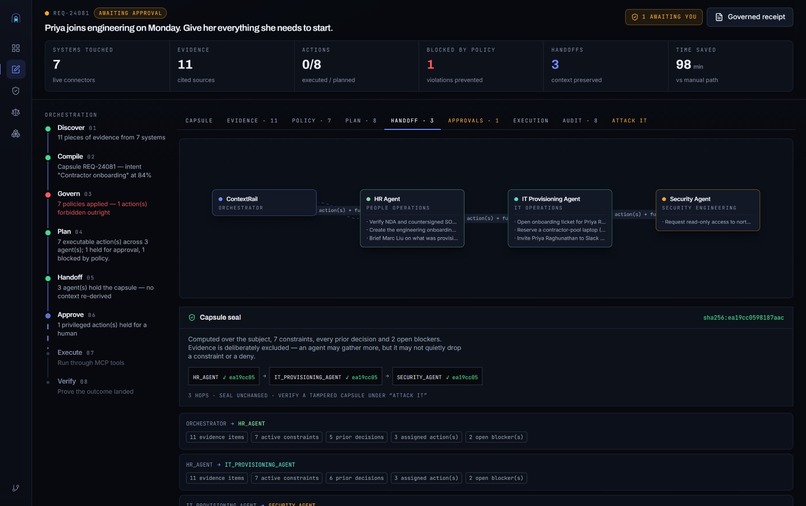806x506 pixels.
Task: Click the Approve step blue status dot
Action: pos(48,315)
